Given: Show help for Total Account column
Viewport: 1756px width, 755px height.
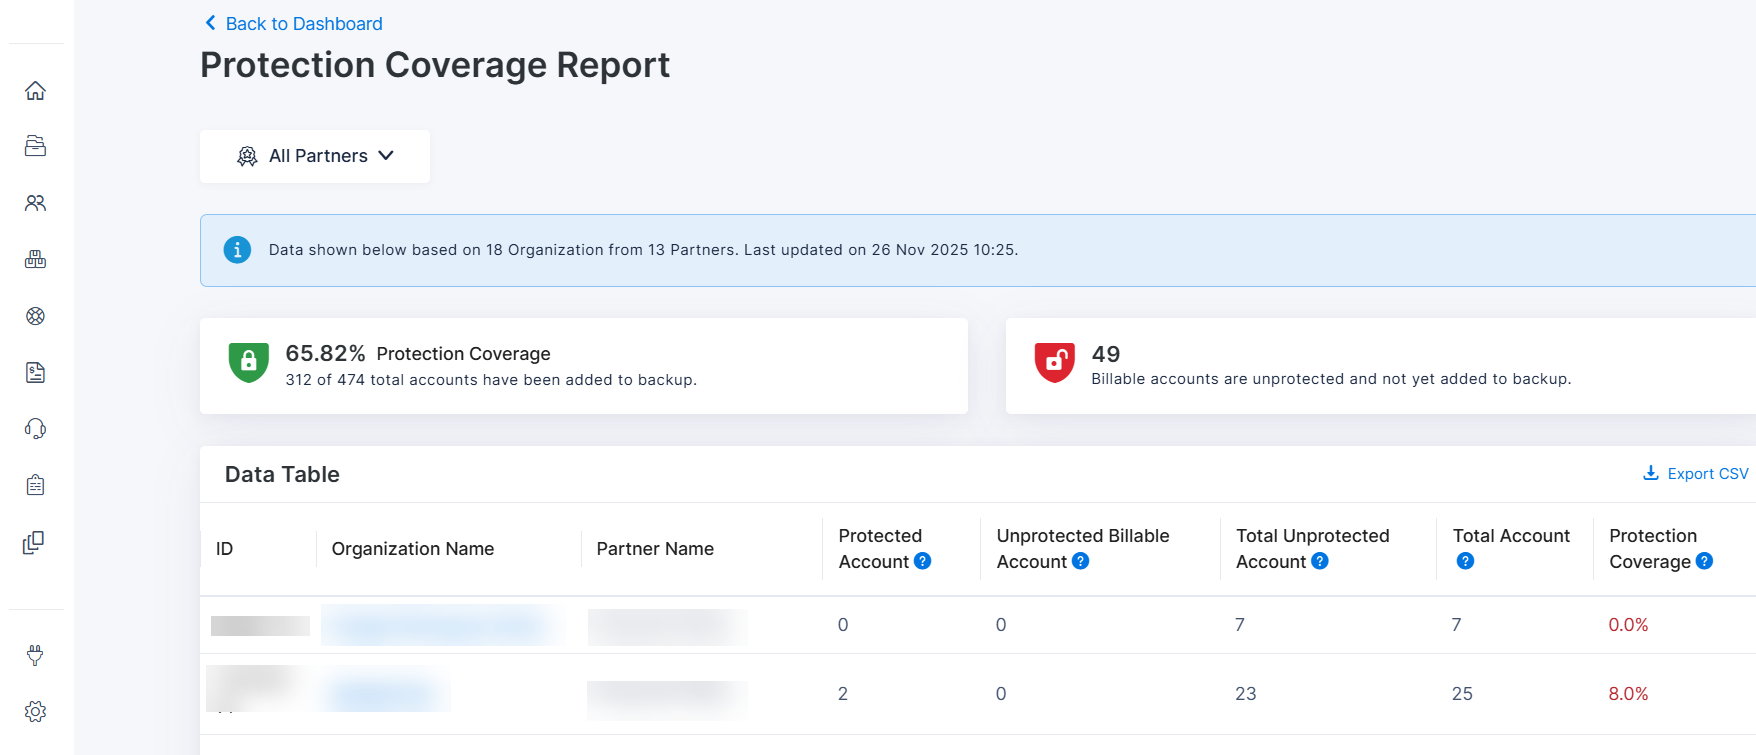Looking at the screenshot, I should (x=1465, y=561).
